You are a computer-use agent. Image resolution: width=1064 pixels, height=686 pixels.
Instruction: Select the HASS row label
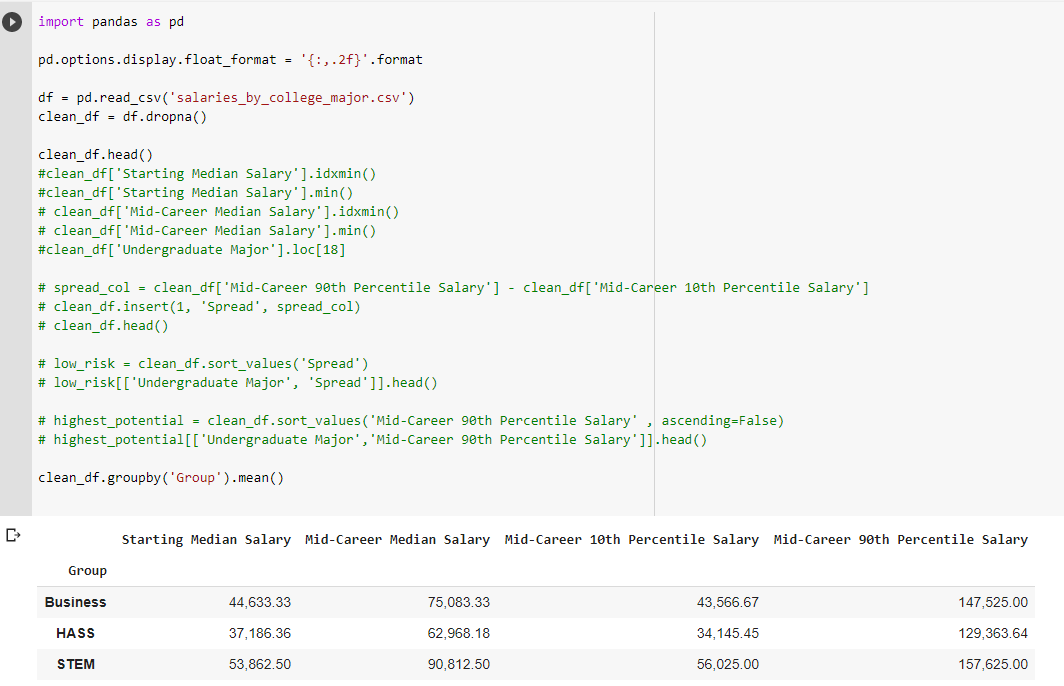click(75, 633)
